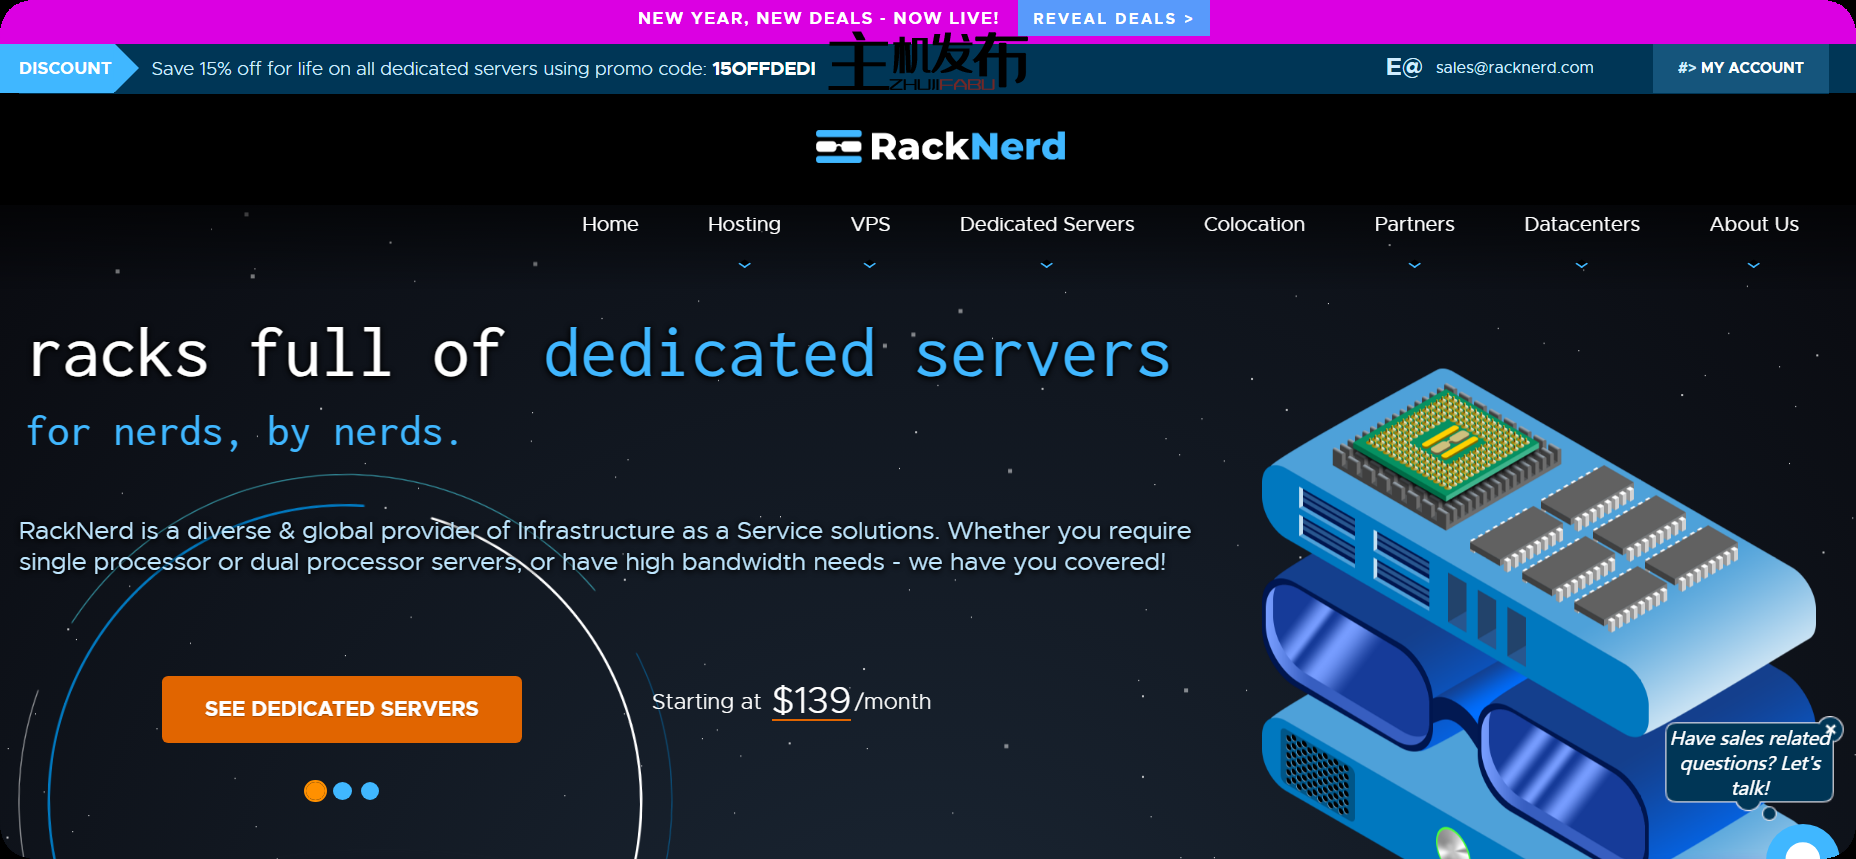Image resolution: width=1856 pixels, height=859 pixels.
Task: Click the blue DISCOUNT arrow tag
Action: pos(68,68)
